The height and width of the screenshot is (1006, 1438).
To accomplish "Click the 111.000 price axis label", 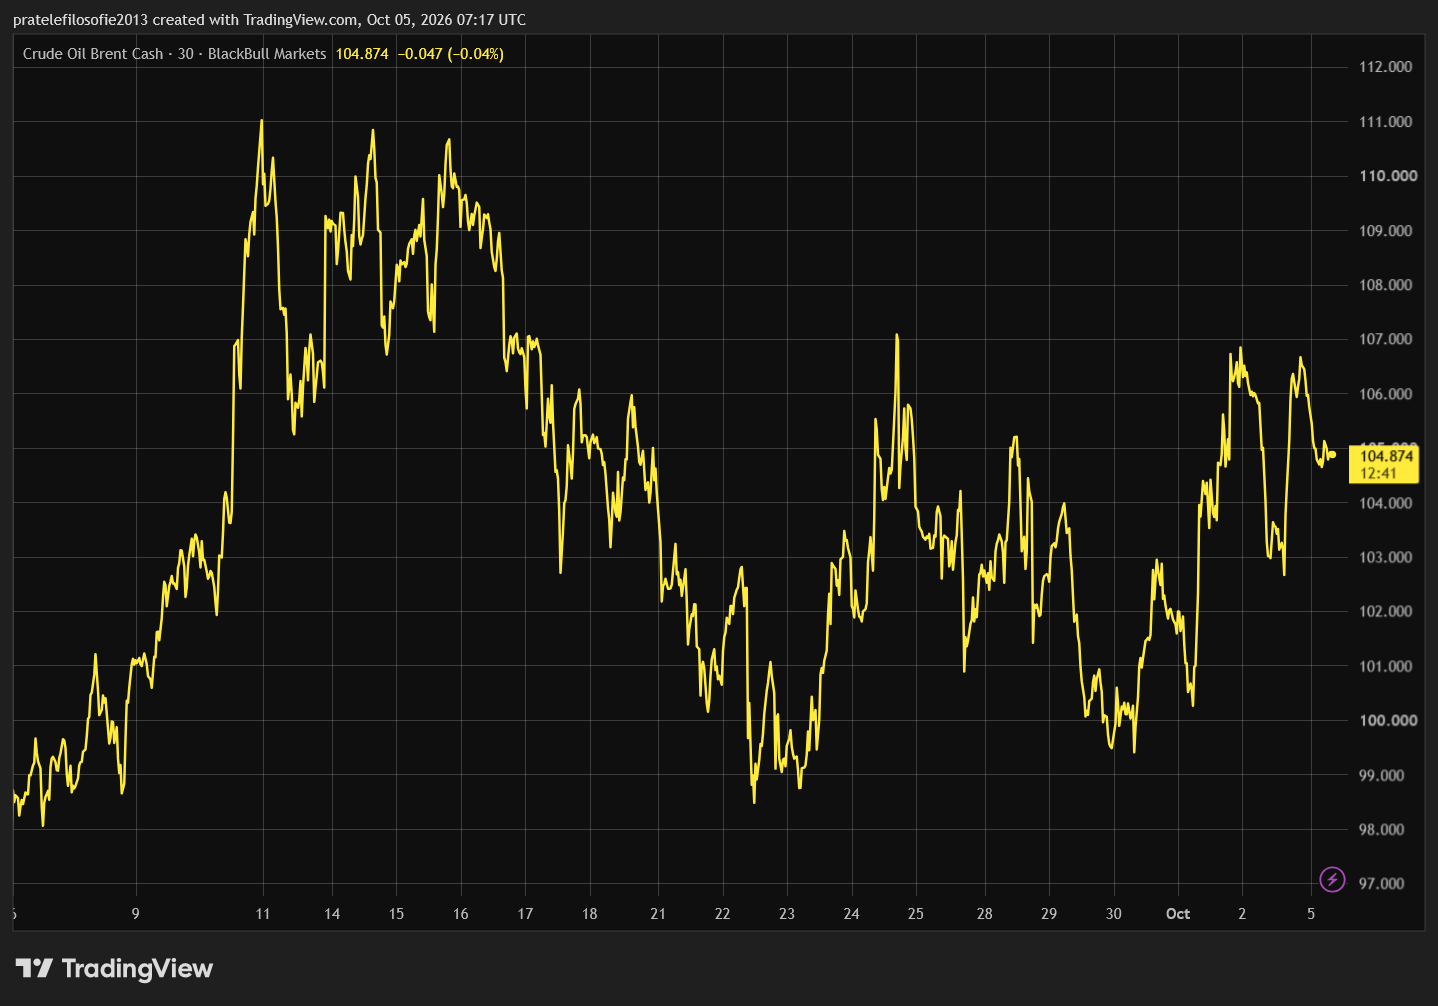I will pyautogui.click(x=1385, y=122).
